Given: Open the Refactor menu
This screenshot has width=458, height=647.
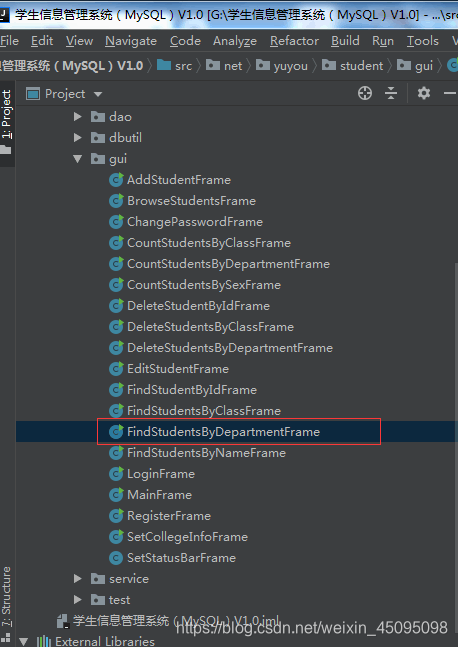Looking at the screenshot, I should (x=294, y=41).
